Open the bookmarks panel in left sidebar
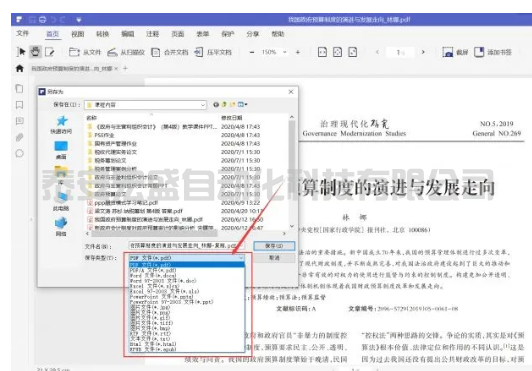Image resolution: width=532 pixels, height=371 pixels. pos(19,105)
